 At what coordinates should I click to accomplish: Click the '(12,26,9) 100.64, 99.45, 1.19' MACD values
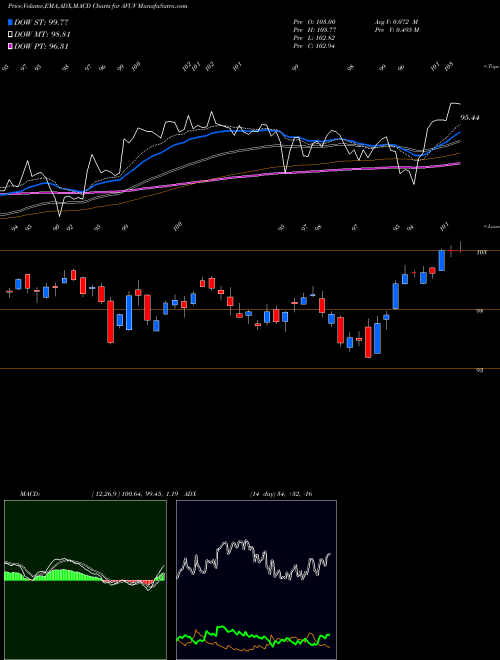tap(136, 494)
